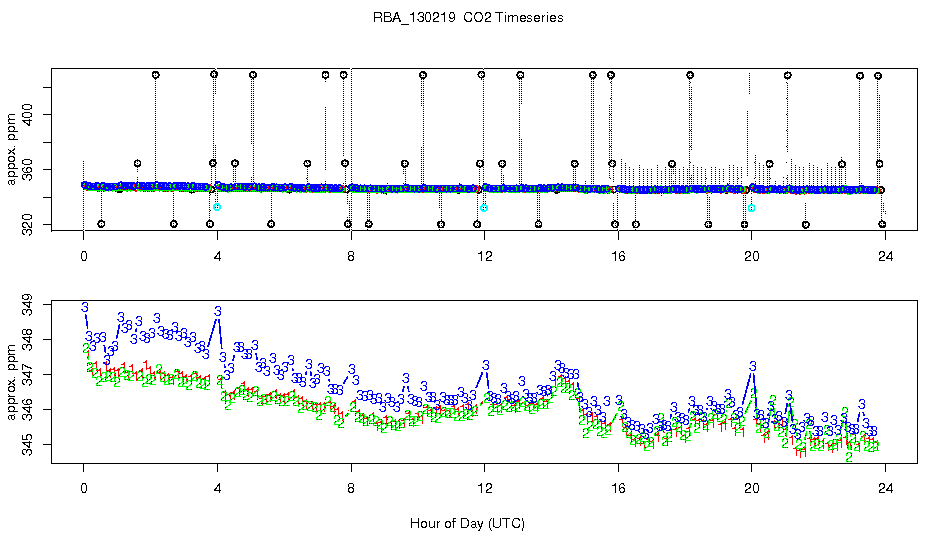Viewport: 936px width, 540px height.
Task: Click the 320 tick label on upper plot
Action: pyautogui.click(x=28, y=225)
